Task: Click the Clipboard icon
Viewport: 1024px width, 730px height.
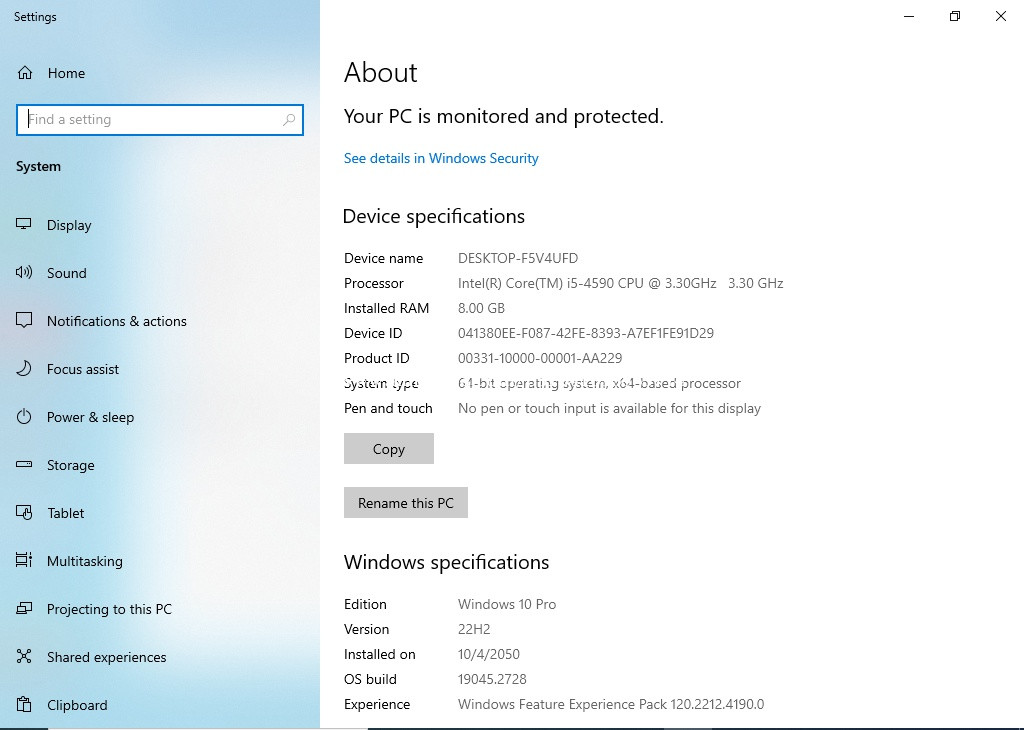Action: pos(25,705)
